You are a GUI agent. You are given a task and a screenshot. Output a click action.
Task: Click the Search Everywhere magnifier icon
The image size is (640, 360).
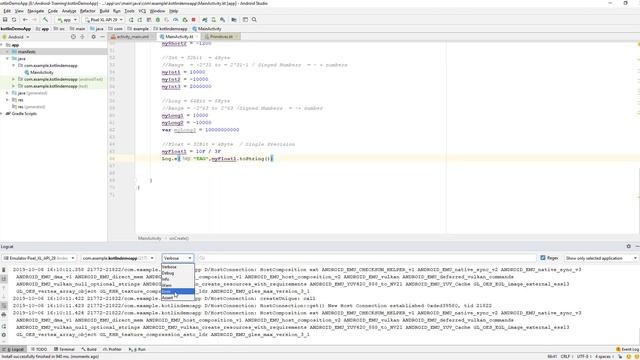(254, 20)
